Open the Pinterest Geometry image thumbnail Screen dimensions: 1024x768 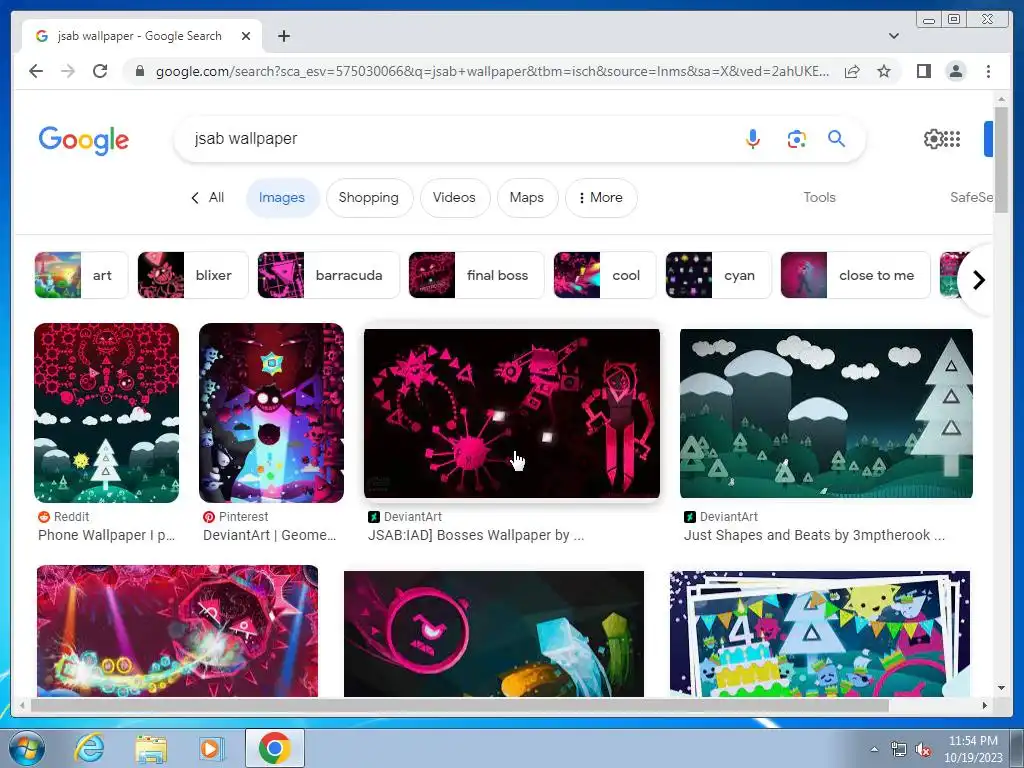click(271, 413)
